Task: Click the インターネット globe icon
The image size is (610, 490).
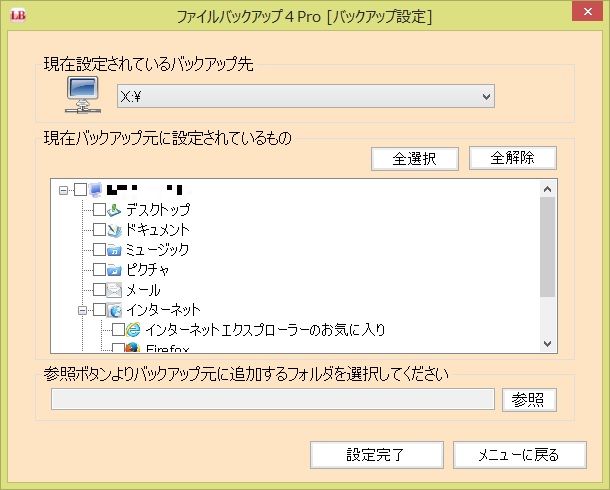Action: point(114,310)
